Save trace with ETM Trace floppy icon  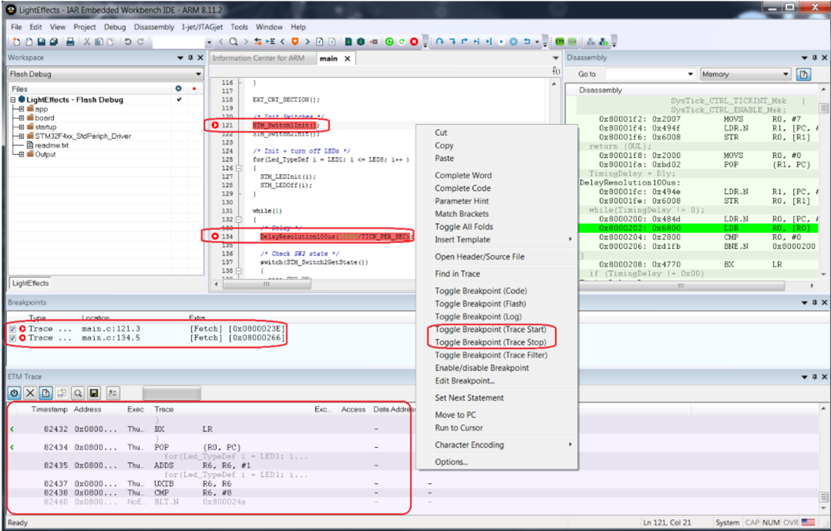click(94, 393)
